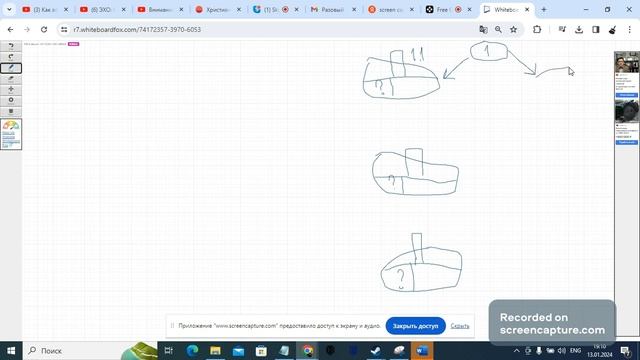
Task: Select the Eraser tool
Action: click(11, 79)
